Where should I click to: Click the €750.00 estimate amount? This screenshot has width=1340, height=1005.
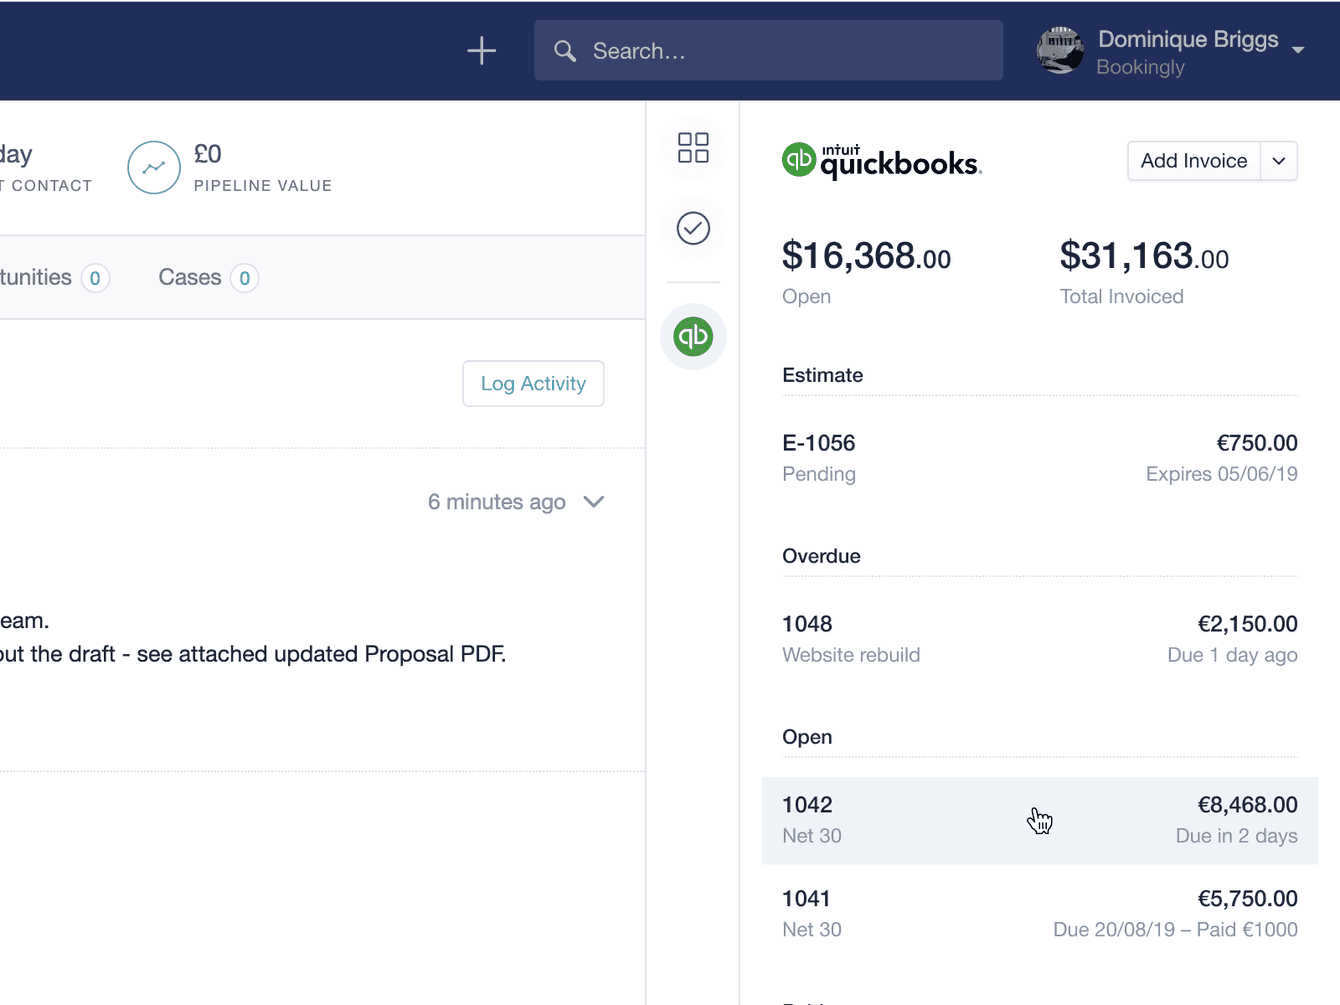(x=1257, y=443)
